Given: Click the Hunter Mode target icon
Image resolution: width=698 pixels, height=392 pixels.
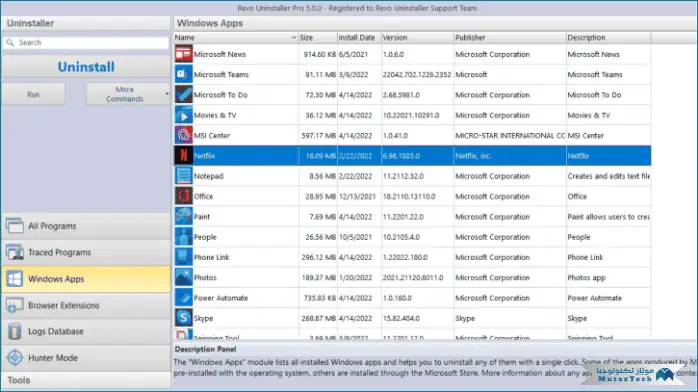Looking at the screenshot, I should click(15, 357).
